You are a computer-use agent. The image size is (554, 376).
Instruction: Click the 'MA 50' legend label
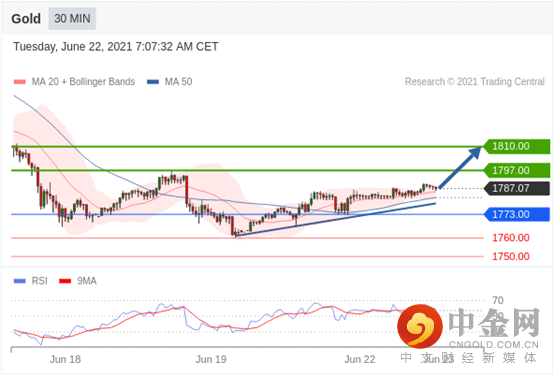pyautogui.click(x=178, y=82)
